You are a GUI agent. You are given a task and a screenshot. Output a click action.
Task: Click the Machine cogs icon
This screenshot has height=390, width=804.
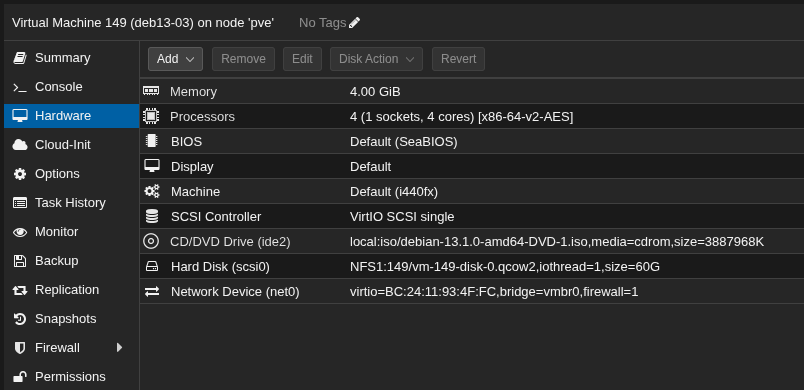[151, 191]
